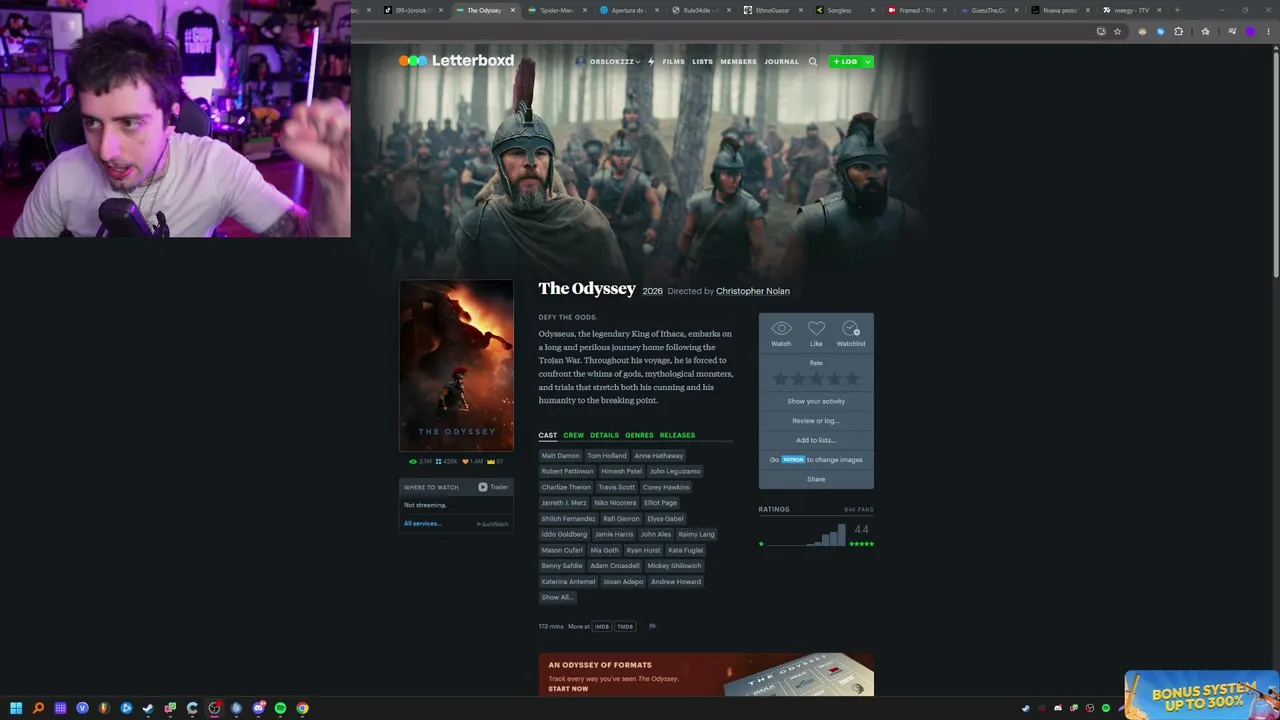Open Show your activity
Viewport: 1280px width, 720px height.
tap(816, 401)
